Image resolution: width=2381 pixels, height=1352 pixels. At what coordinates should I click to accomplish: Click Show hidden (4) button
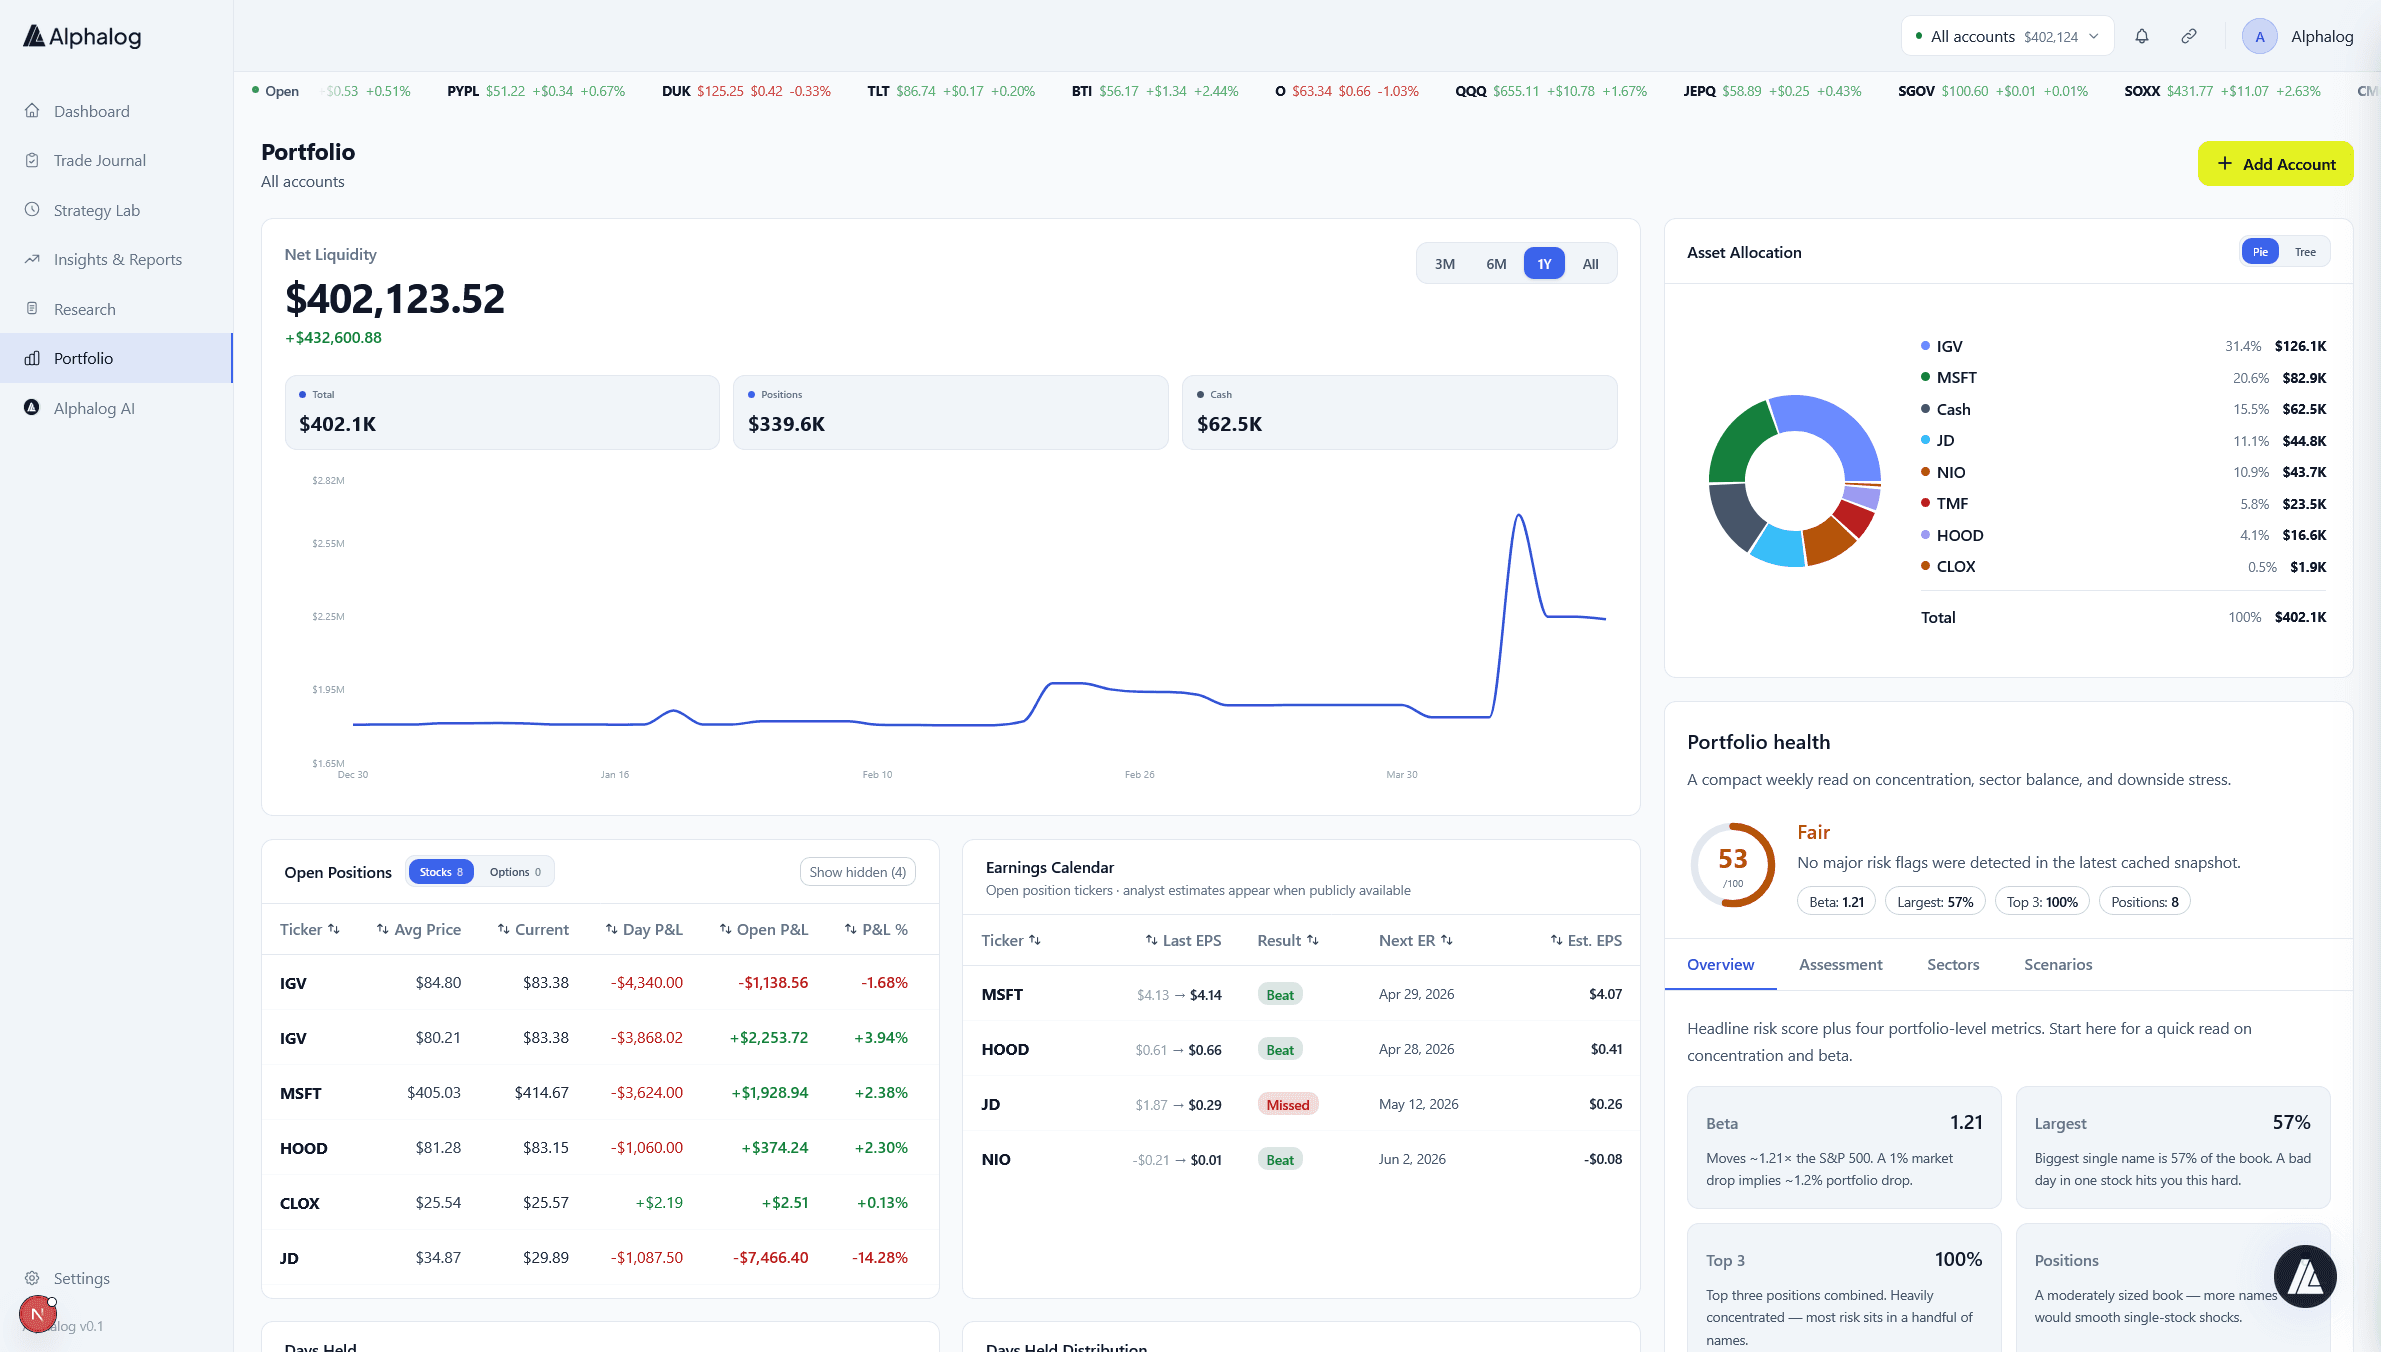(x=857, y=872)
